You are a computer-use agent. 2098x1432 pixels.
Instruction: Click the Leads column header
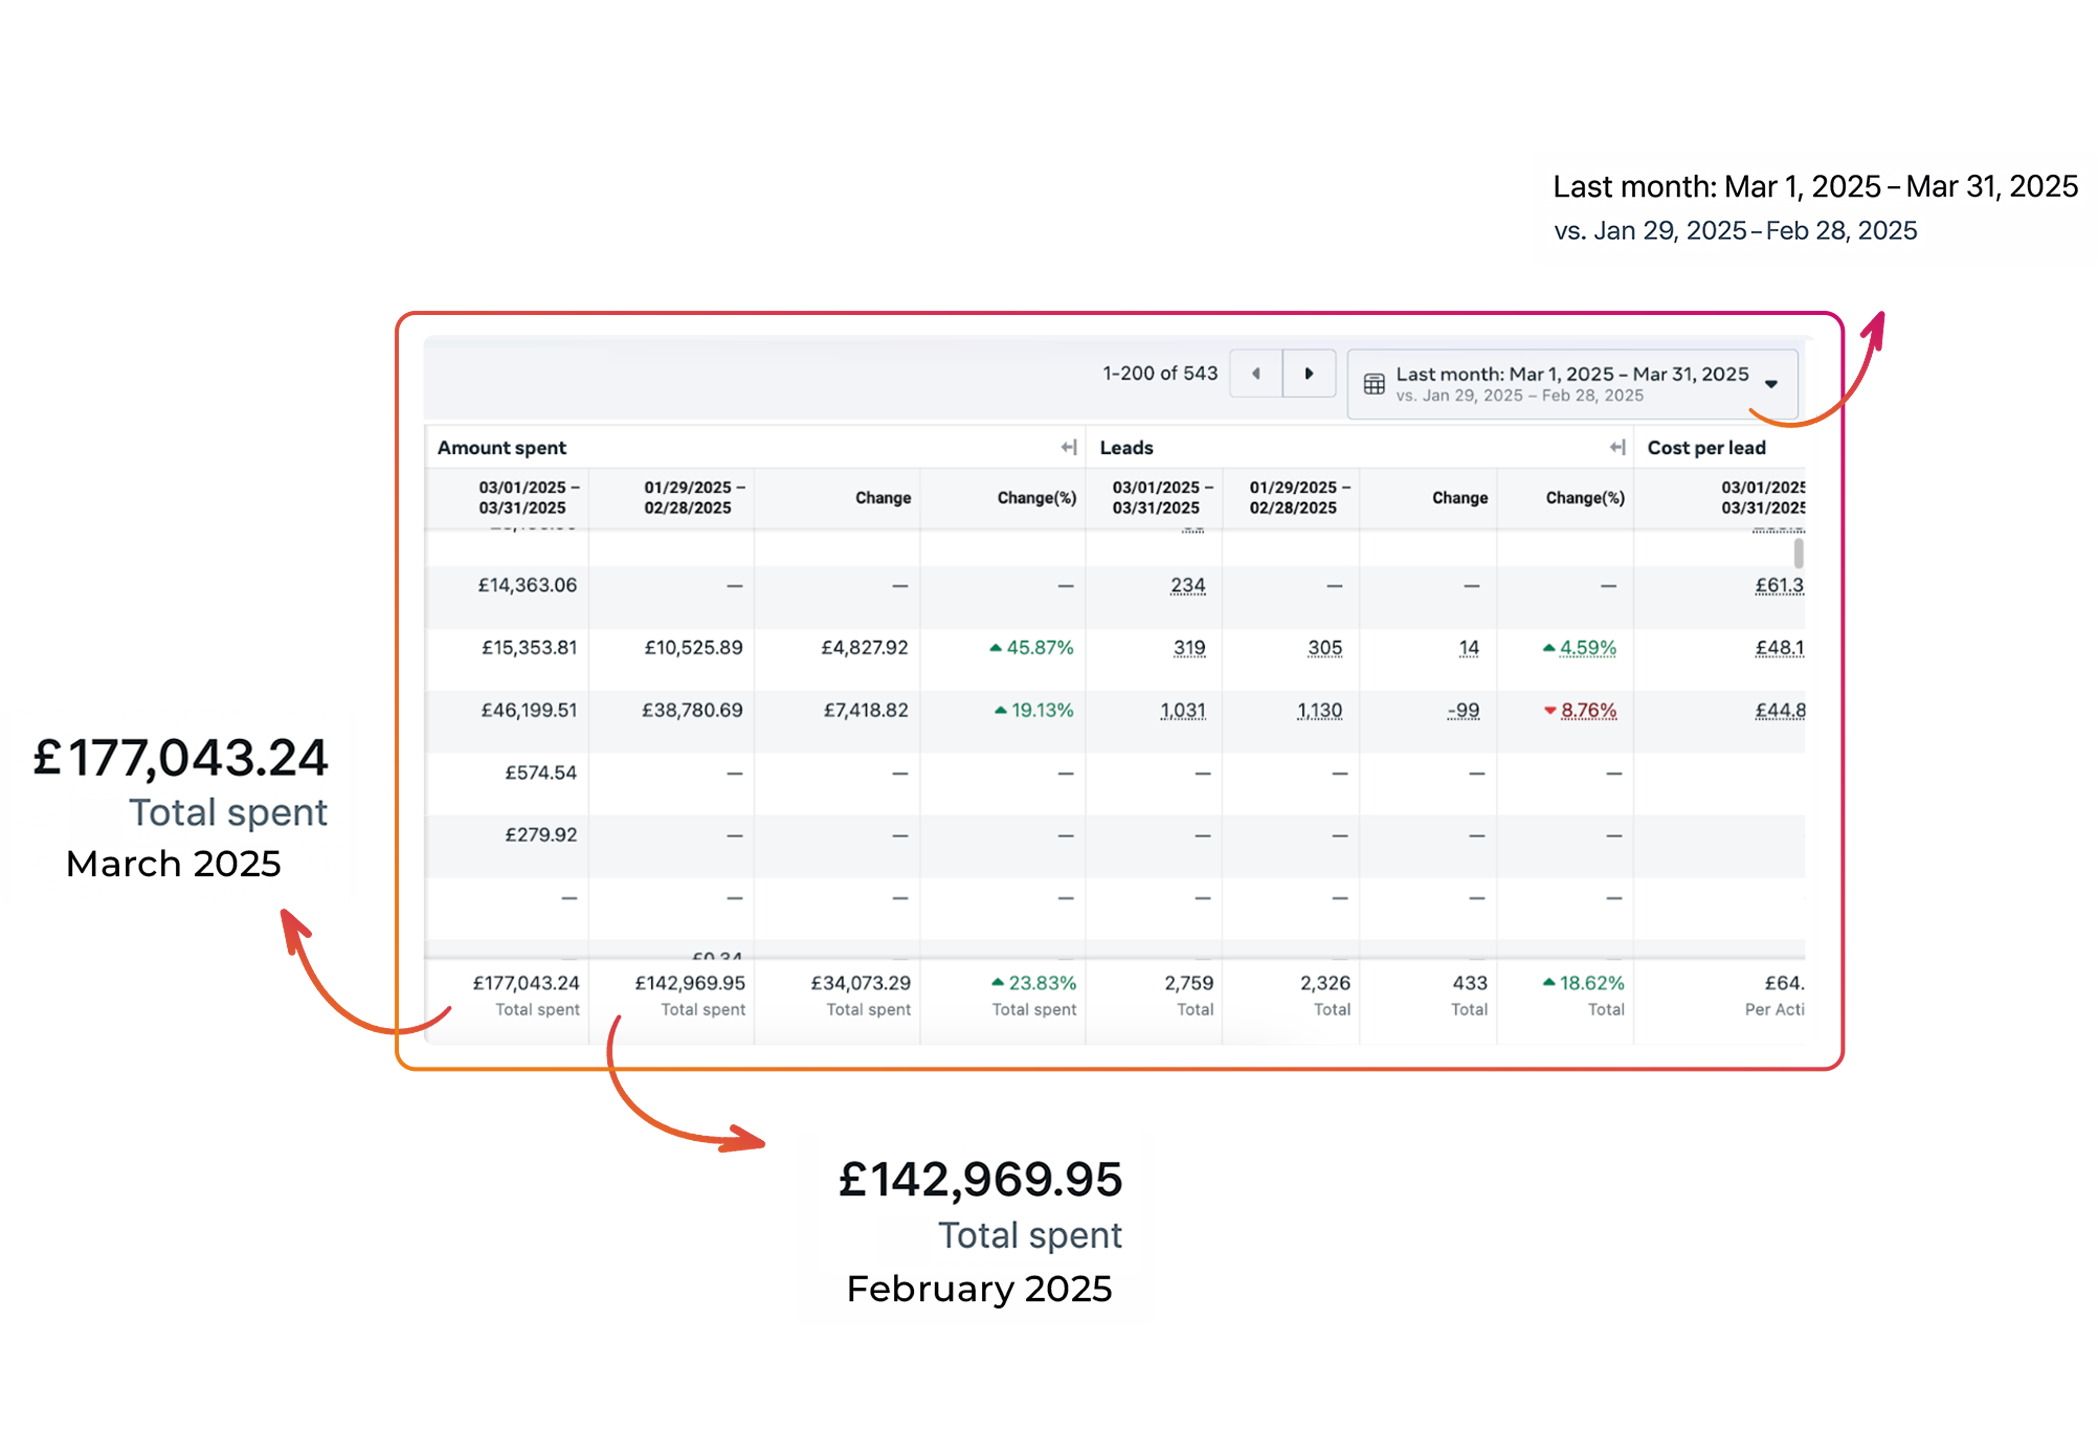(x=1126, y=448)
